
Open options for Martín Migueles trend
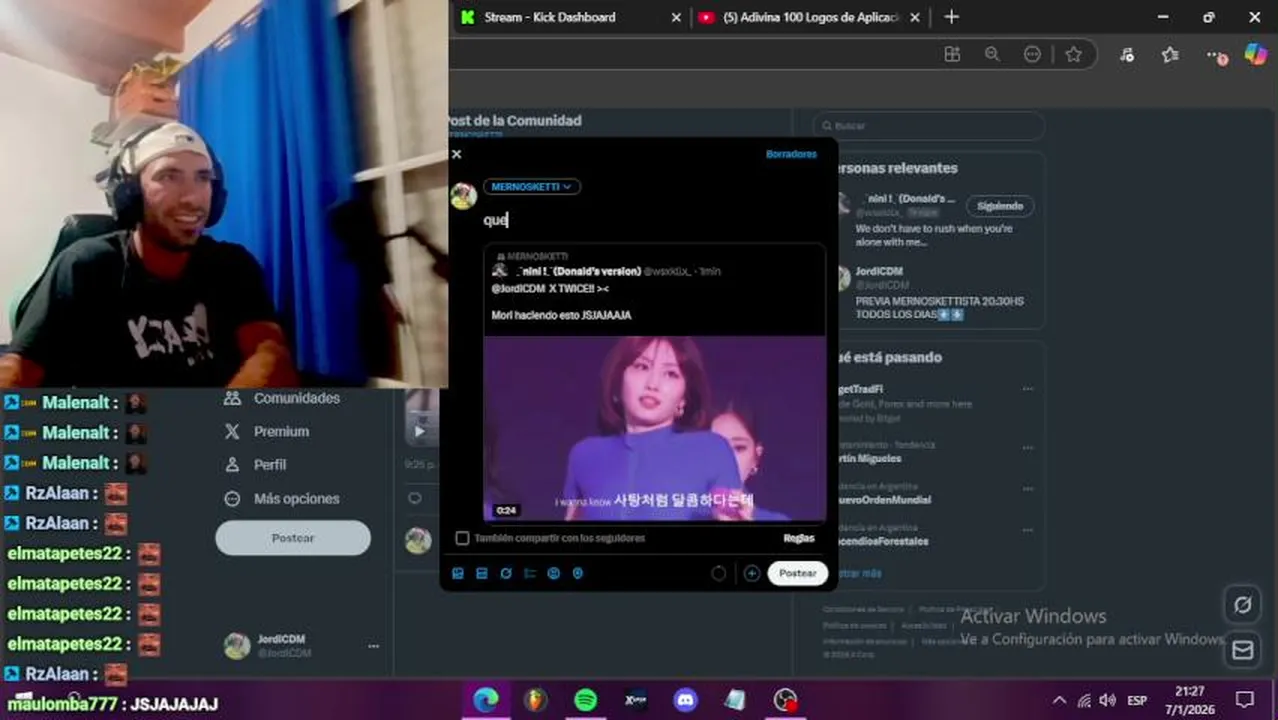click(1027, 447)
